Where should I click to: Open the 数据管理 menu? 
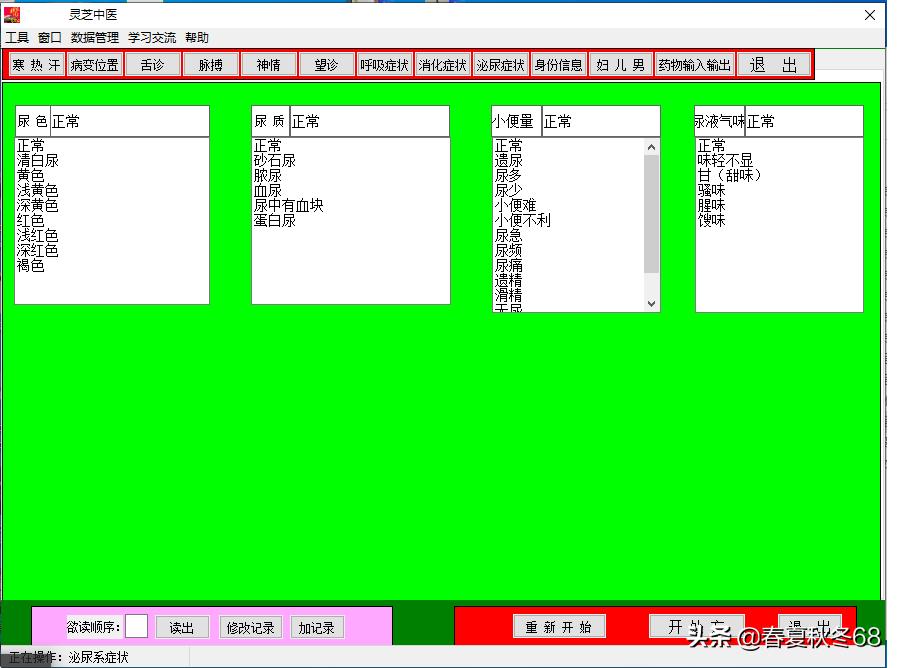94,38
